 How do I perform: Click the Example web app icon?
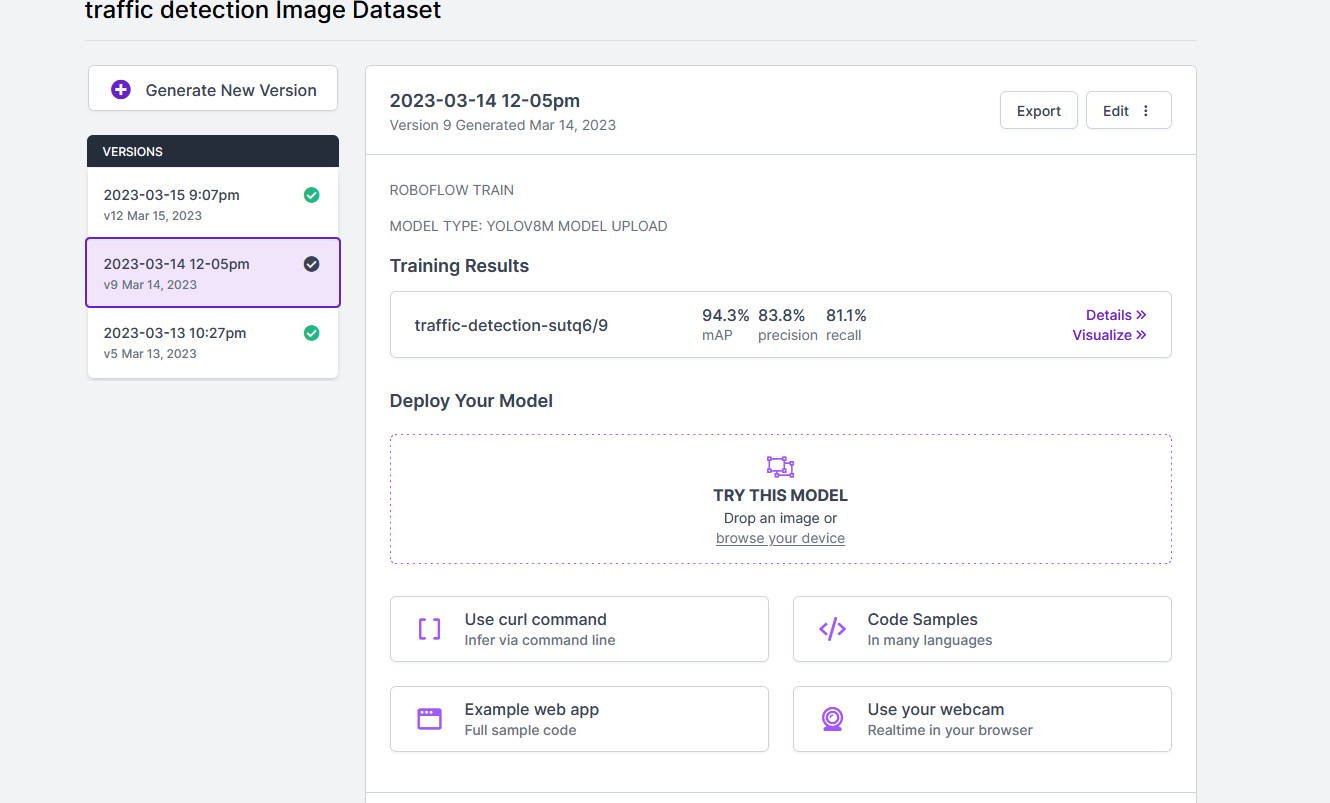coord(429,718)
